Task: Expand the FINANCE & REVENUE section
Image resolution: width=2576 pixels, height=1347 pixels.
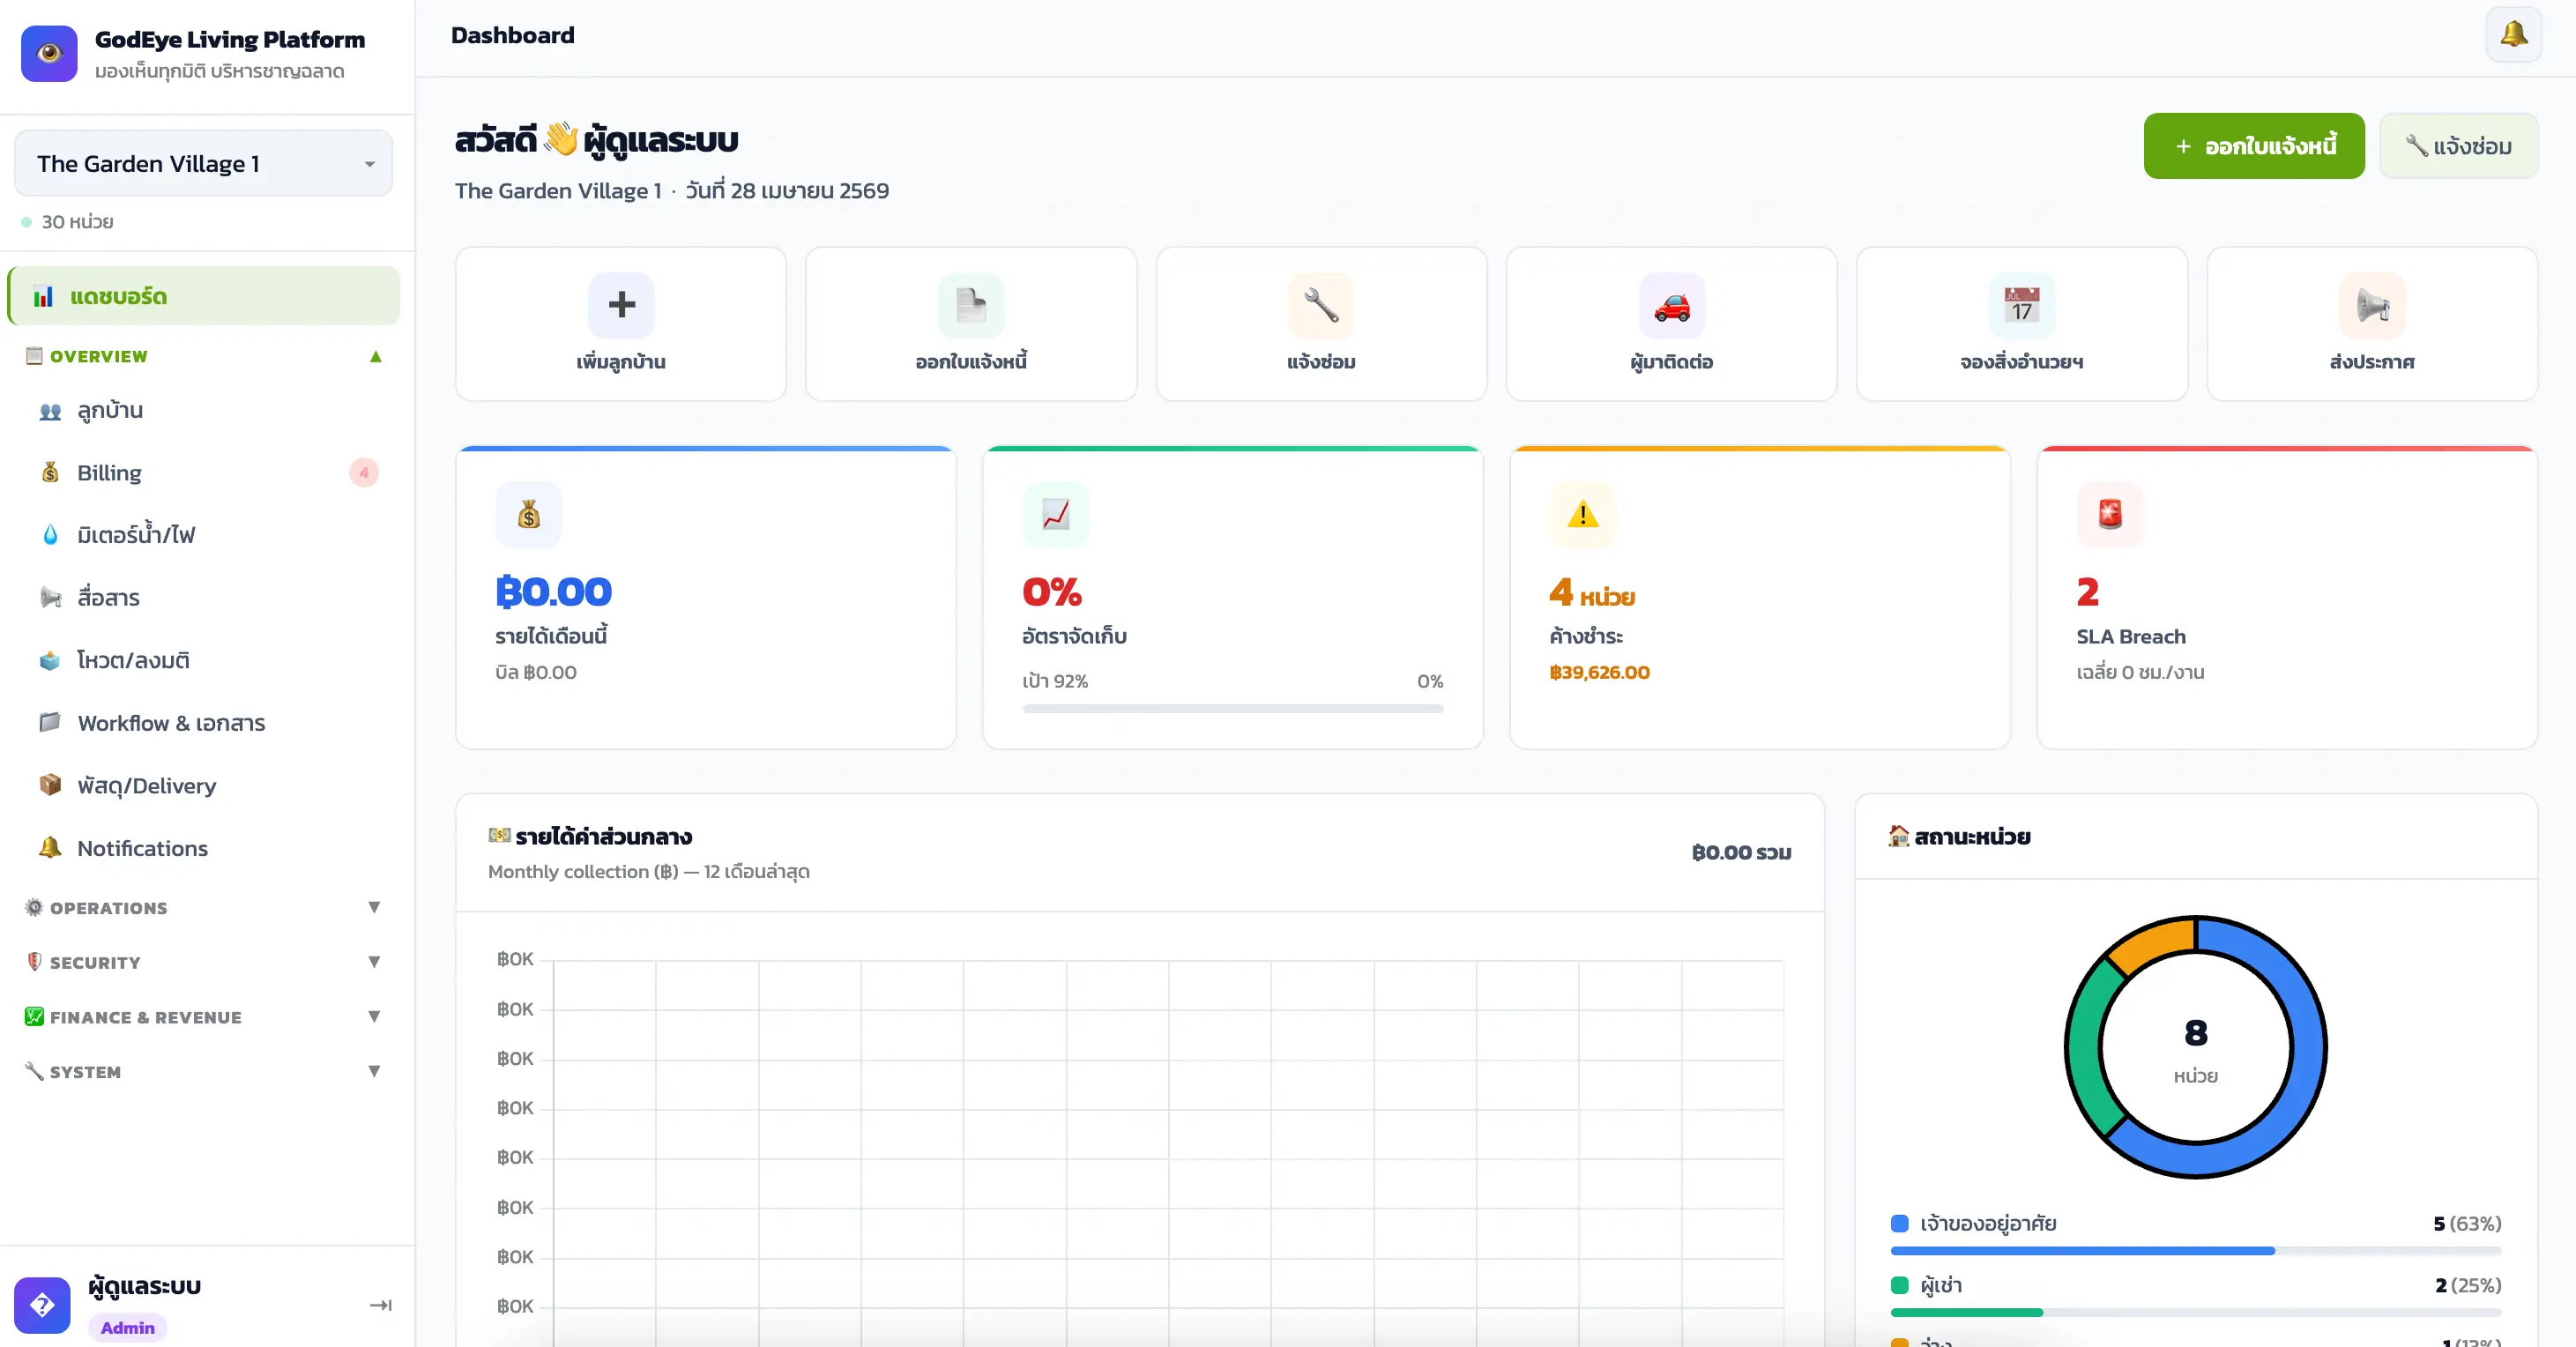Action: pyautogui.click(x=204, y=1017)
